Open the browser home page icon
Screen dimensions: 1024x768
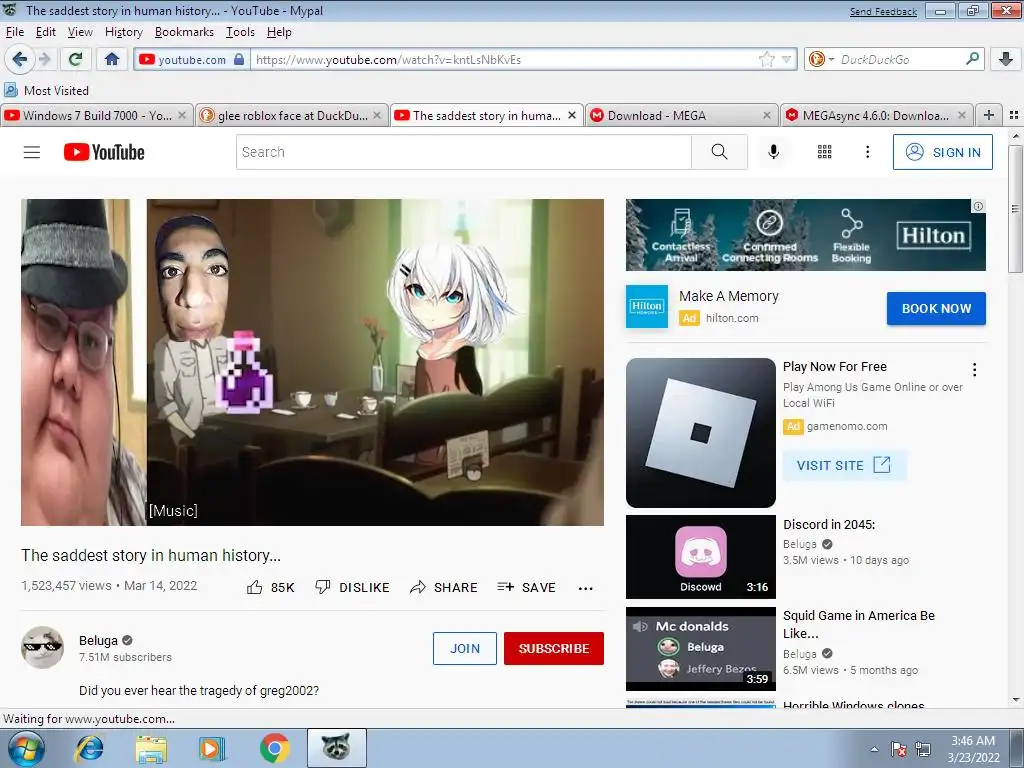point(112,59)
